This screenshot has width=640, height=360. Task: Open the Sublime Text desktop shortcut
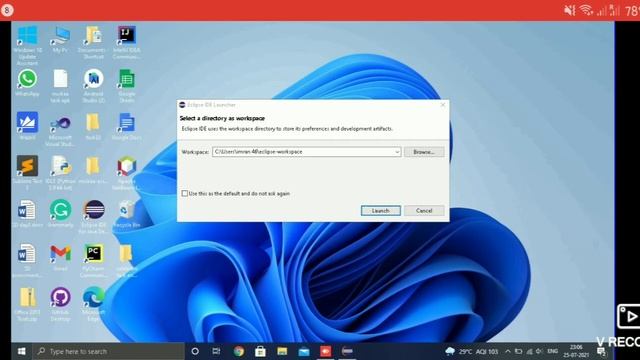point(27,173)
